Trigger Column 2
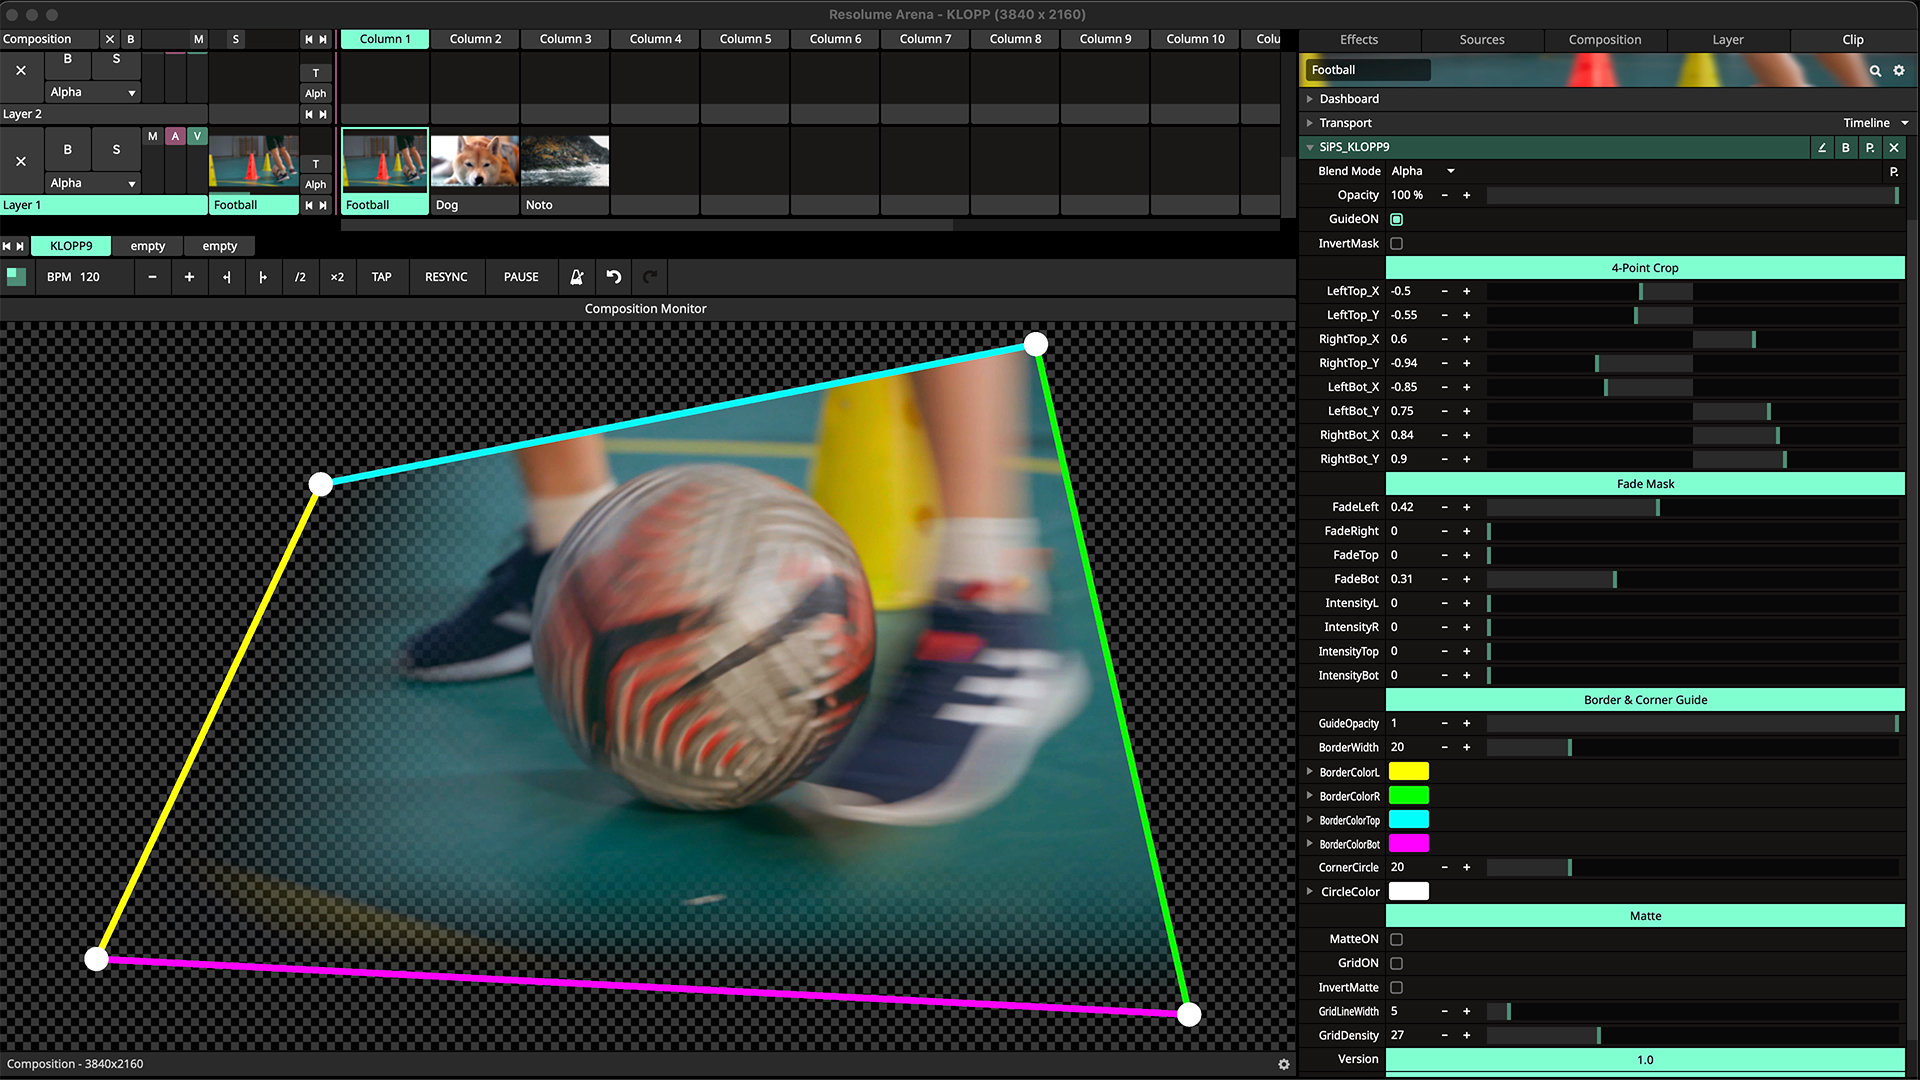The height and width of the screenshot is (1080, 1920). 475,39
